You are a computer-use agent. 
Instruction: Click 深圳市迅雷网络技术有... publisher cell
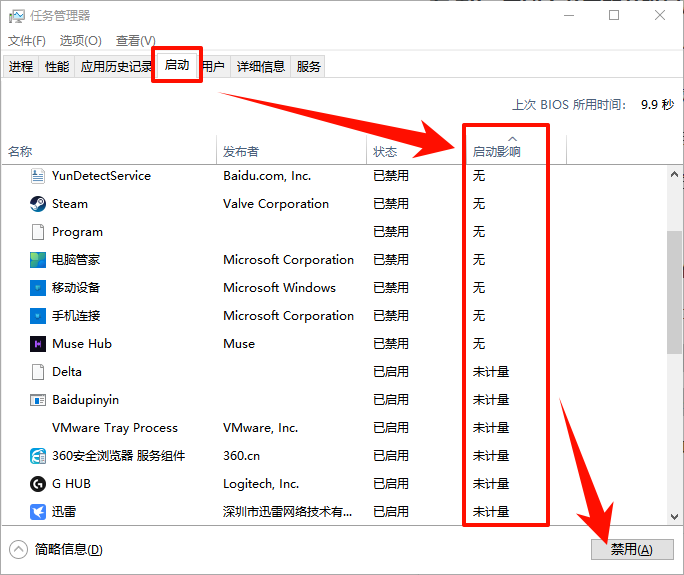(287, 512)
